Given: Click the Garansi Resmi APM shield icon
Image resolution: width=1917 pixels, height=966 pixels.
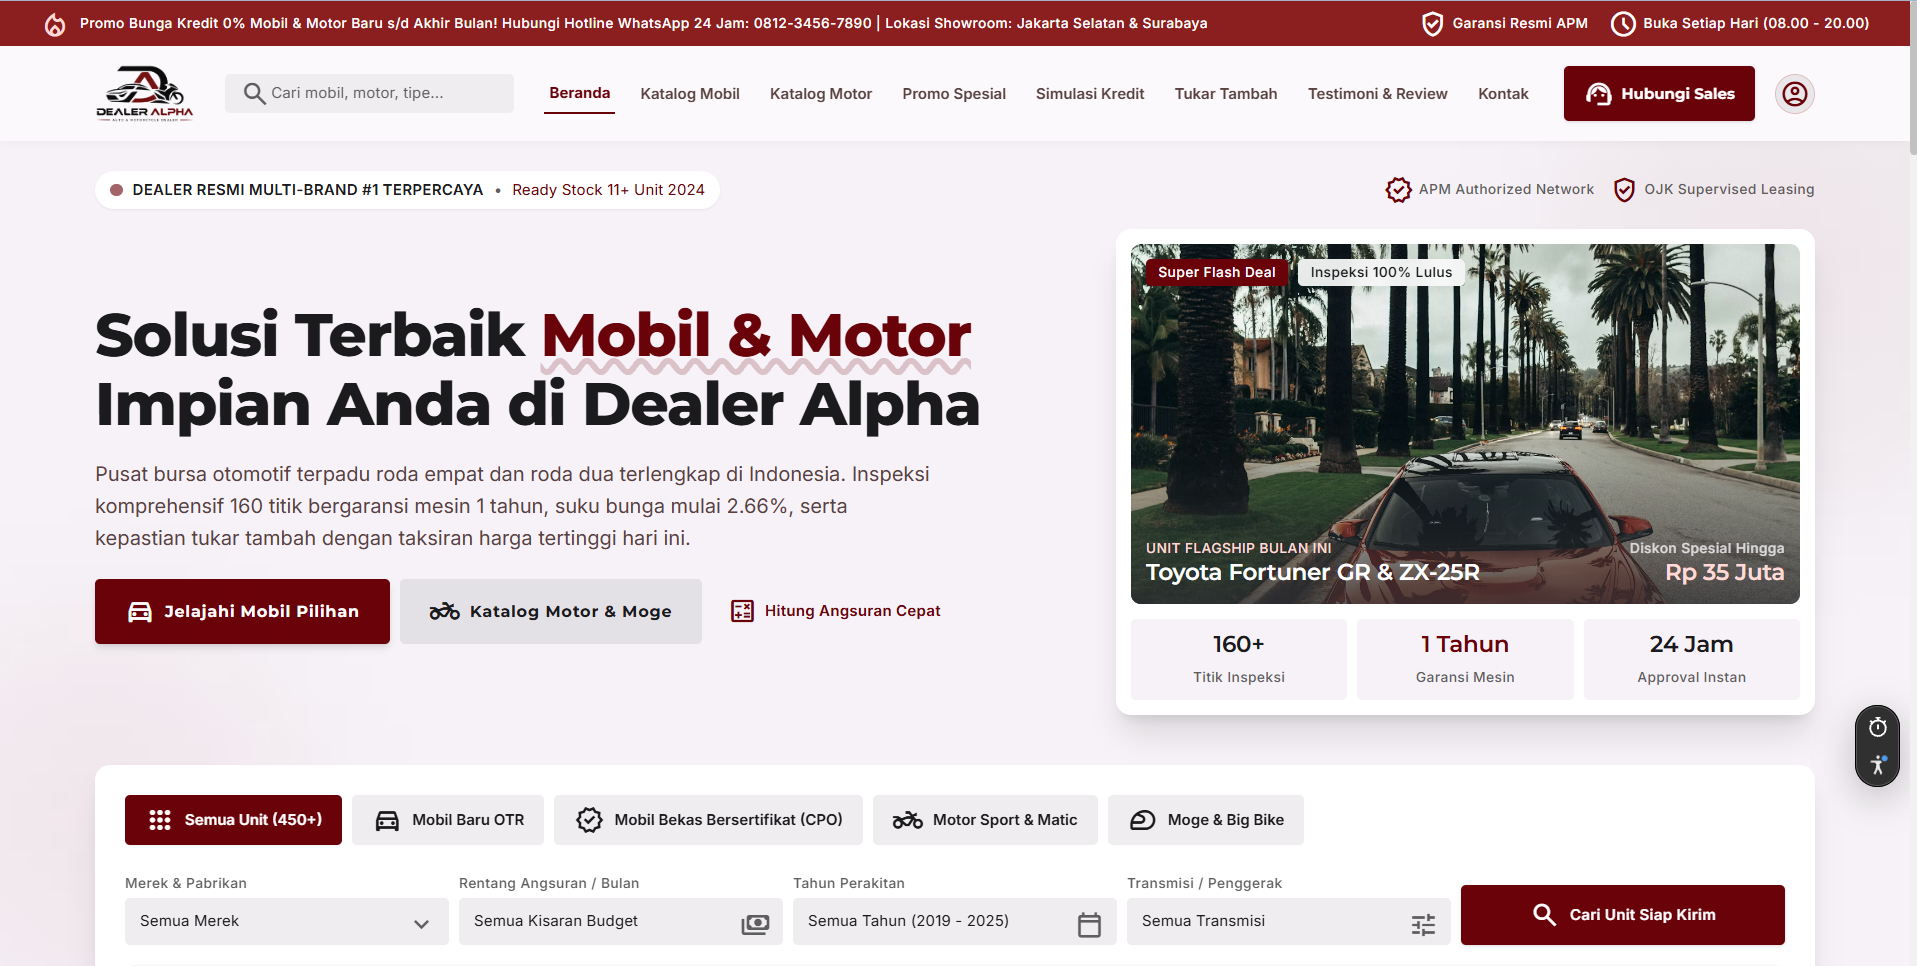Looking at the screenshot, I should [x=1432, y=24].
